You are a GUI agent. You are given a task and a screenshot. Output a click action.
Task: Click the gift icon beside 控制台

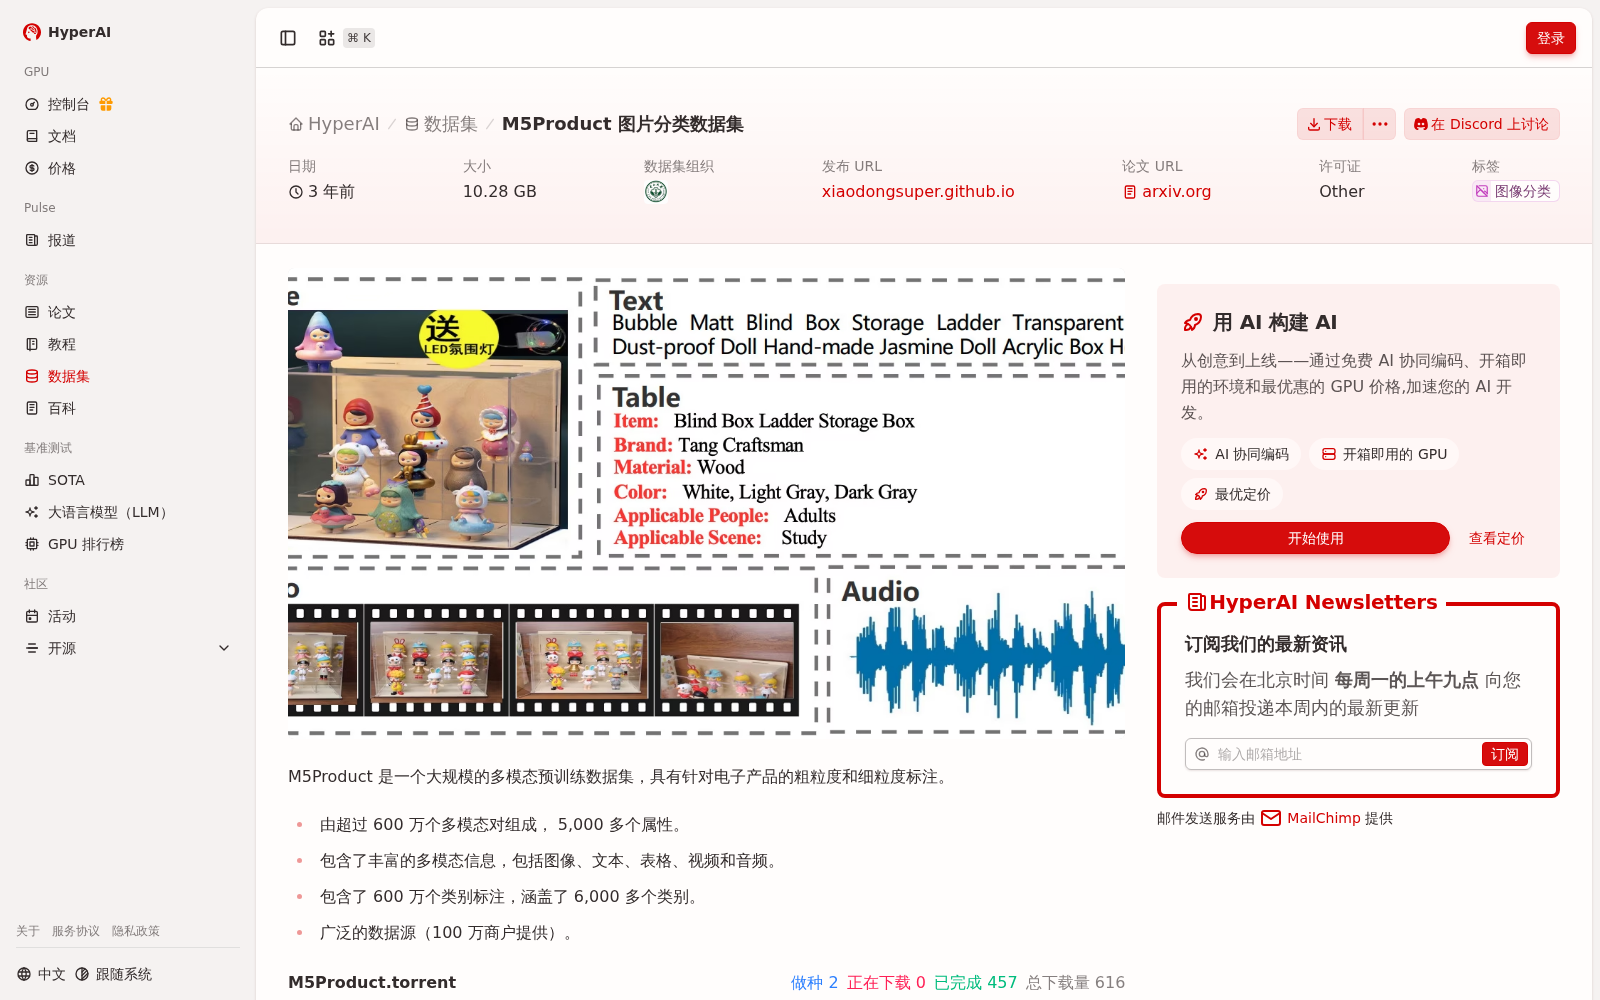[106, 104]
